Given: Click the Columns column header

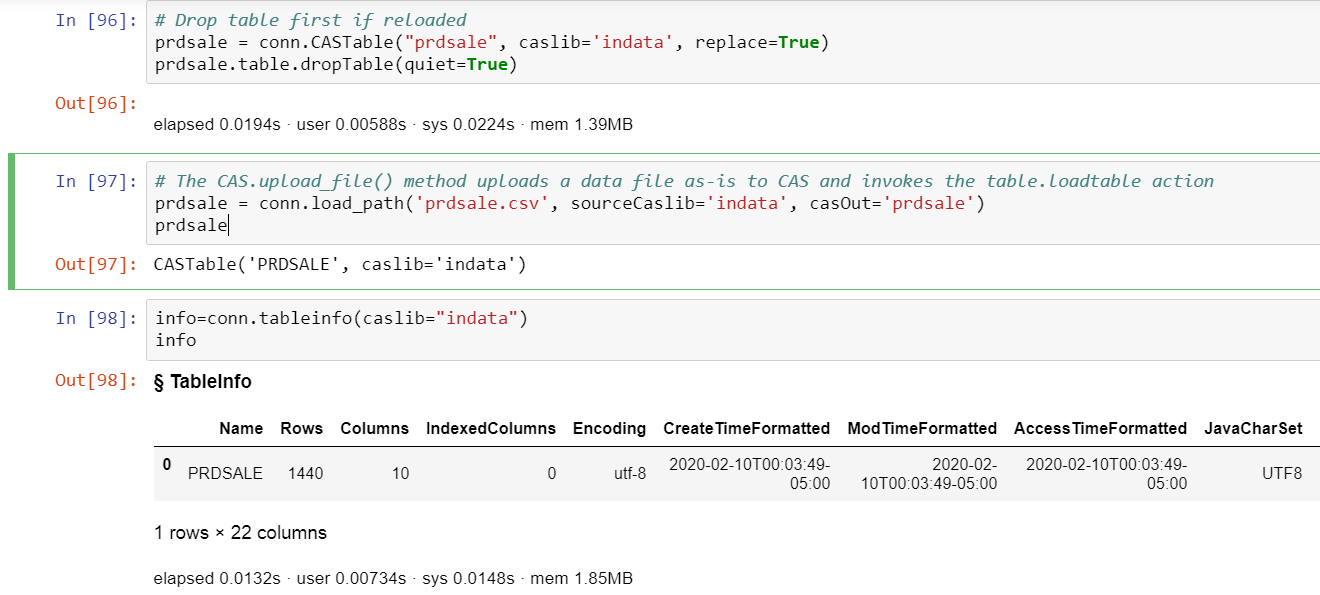Looking at the screenshot, I should click(375, 428).
